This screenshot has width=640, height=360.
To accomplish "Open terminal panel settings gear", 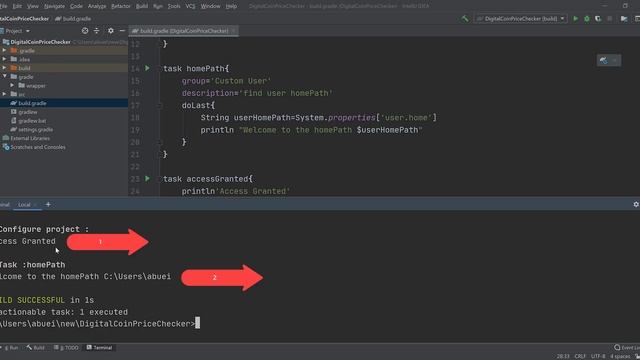I will (636, 204).
